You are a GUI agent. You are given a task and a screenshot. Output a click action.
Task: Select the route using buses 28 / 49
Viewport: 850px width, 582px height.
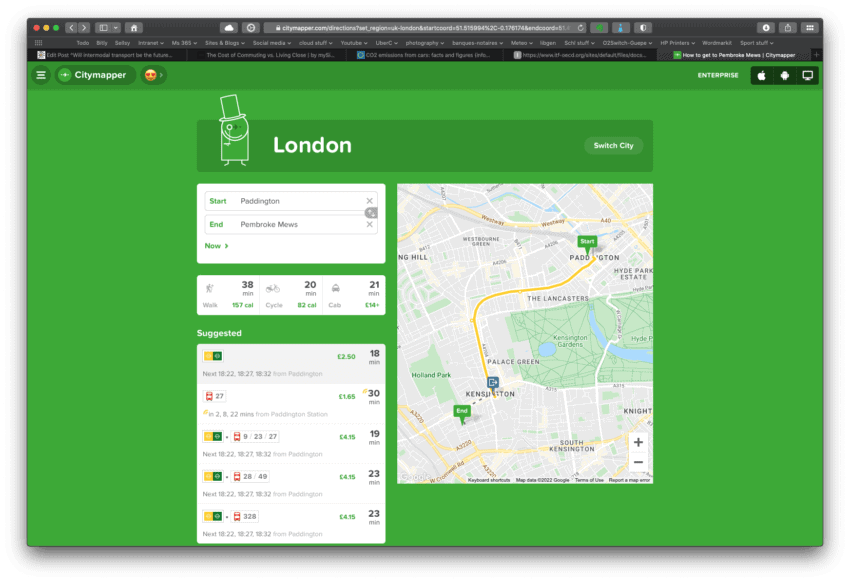(x=291, y=484)
